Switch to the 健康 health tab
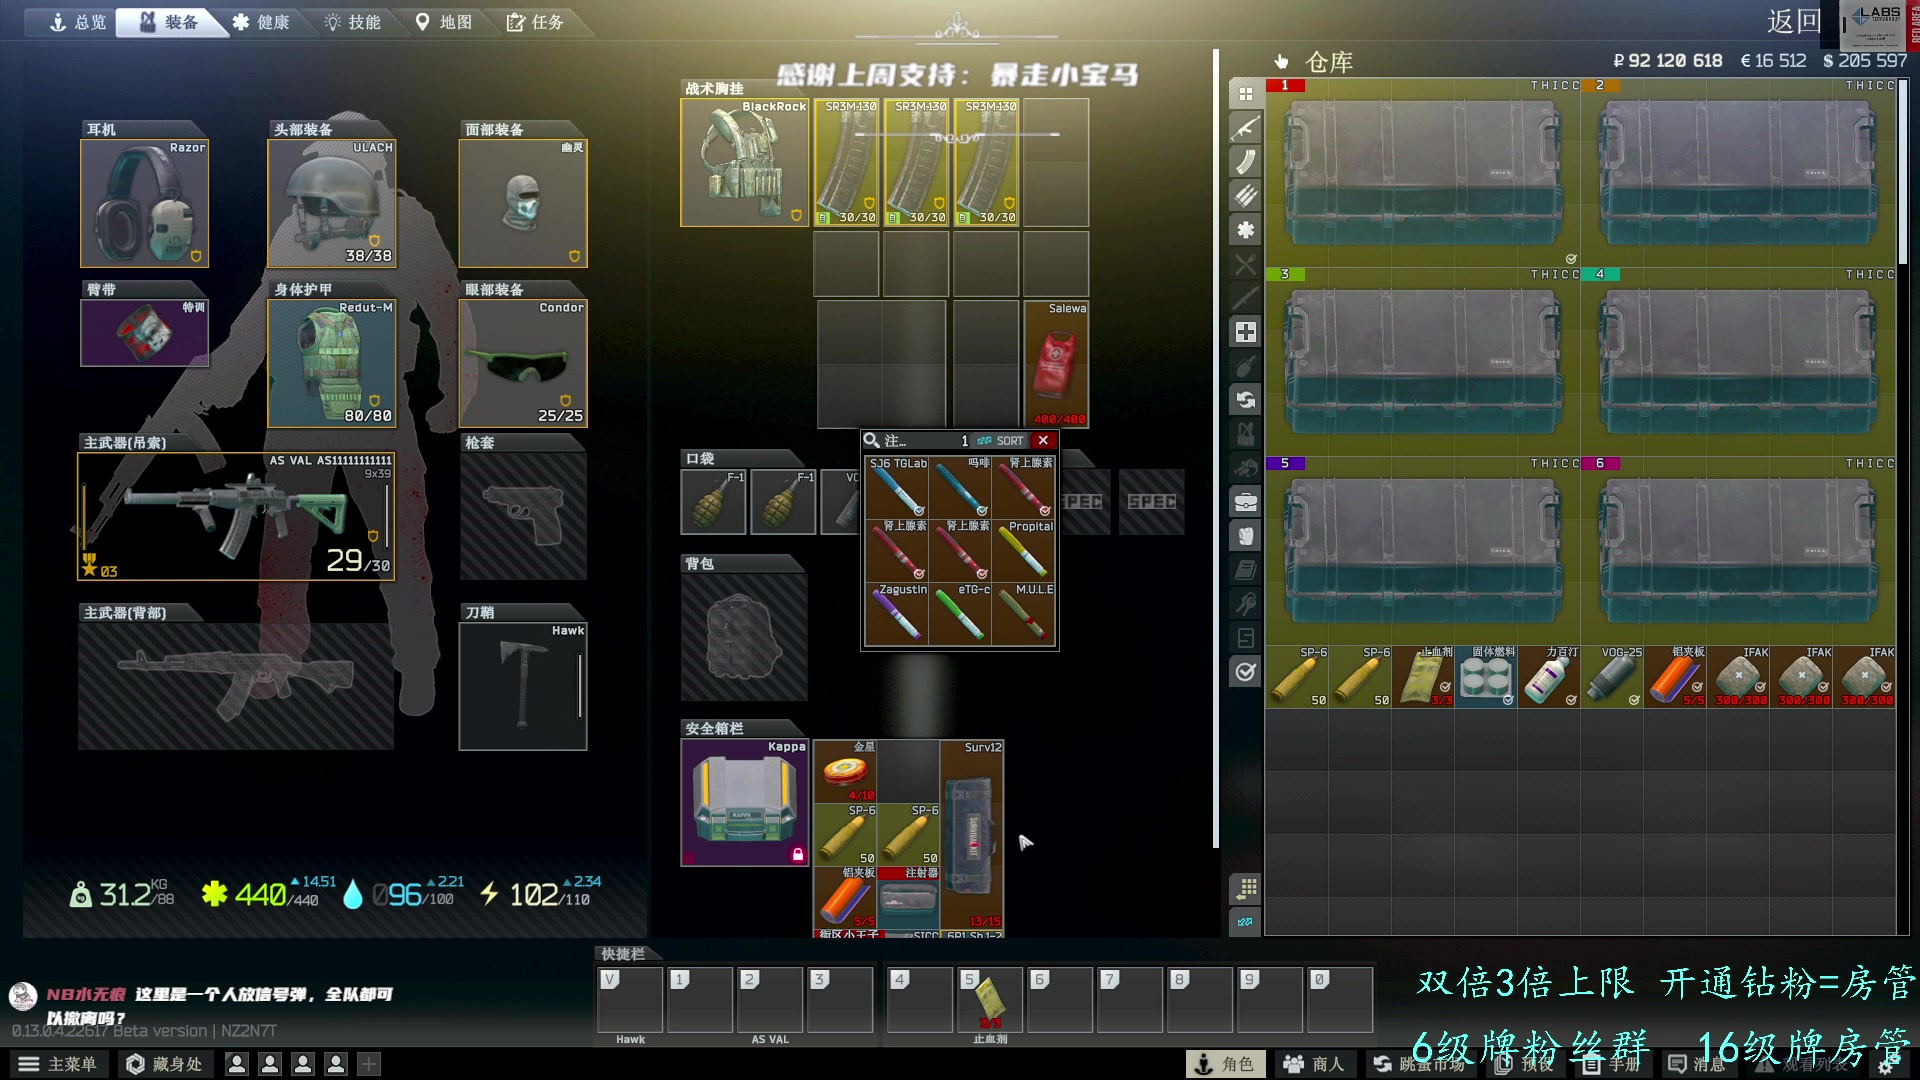 click(261, 22)
